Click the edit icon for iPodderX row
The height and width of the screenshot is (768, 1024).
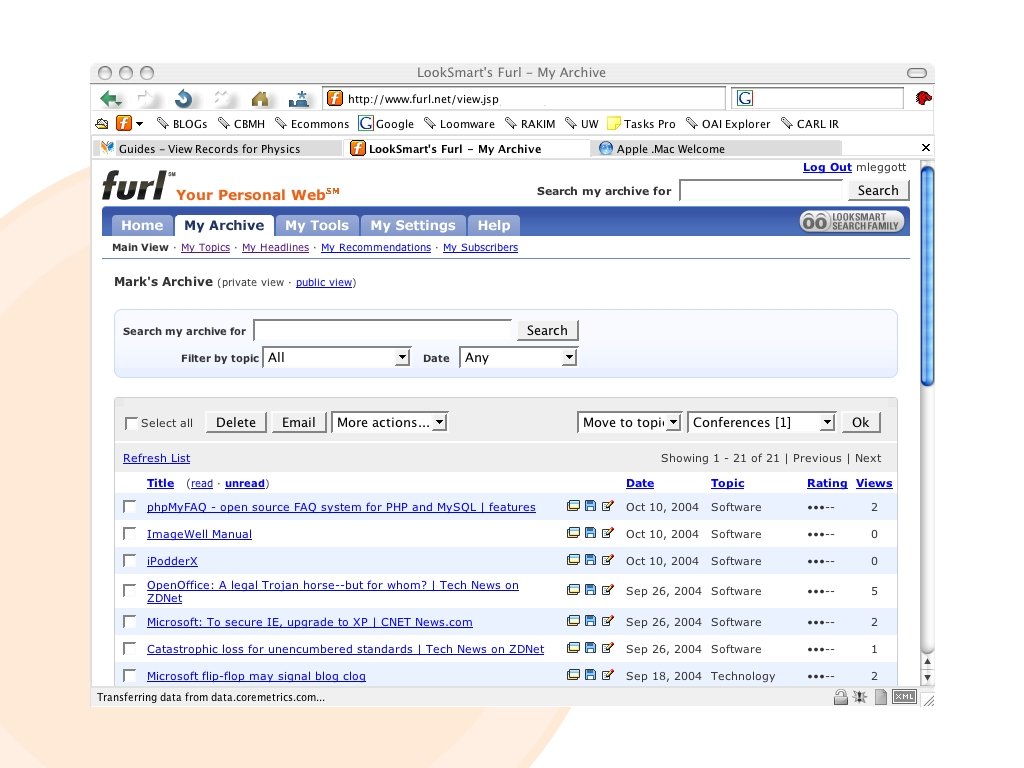point(607,560)
